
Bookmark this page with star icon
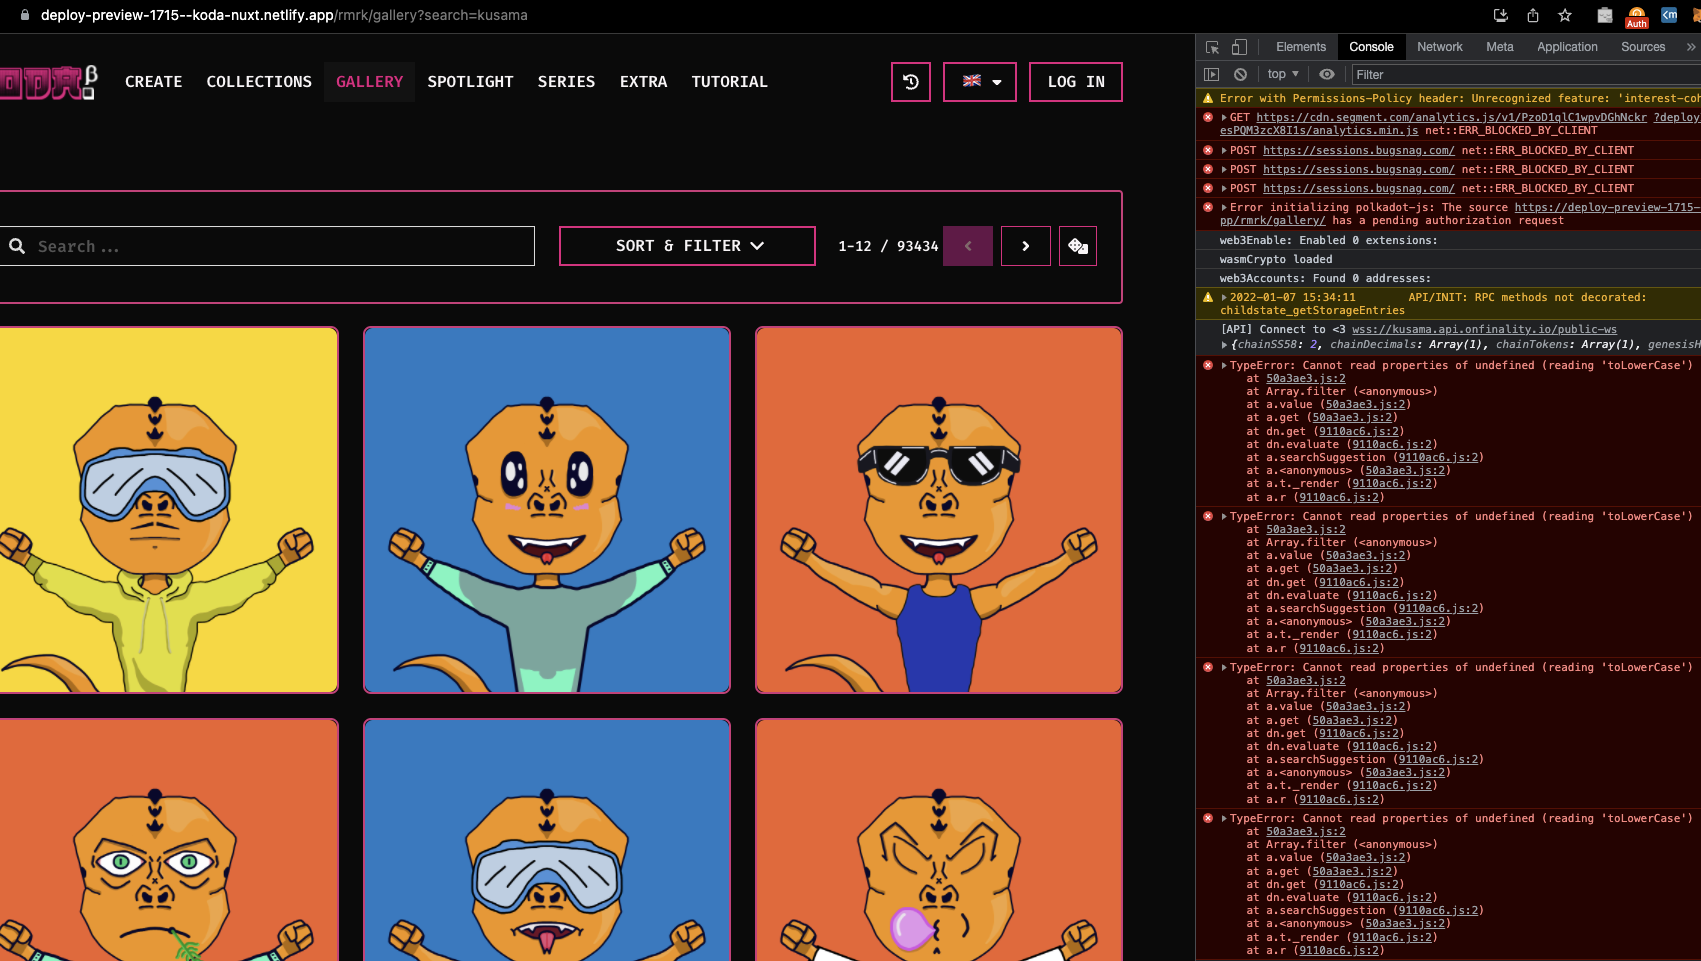[1565, 15]
